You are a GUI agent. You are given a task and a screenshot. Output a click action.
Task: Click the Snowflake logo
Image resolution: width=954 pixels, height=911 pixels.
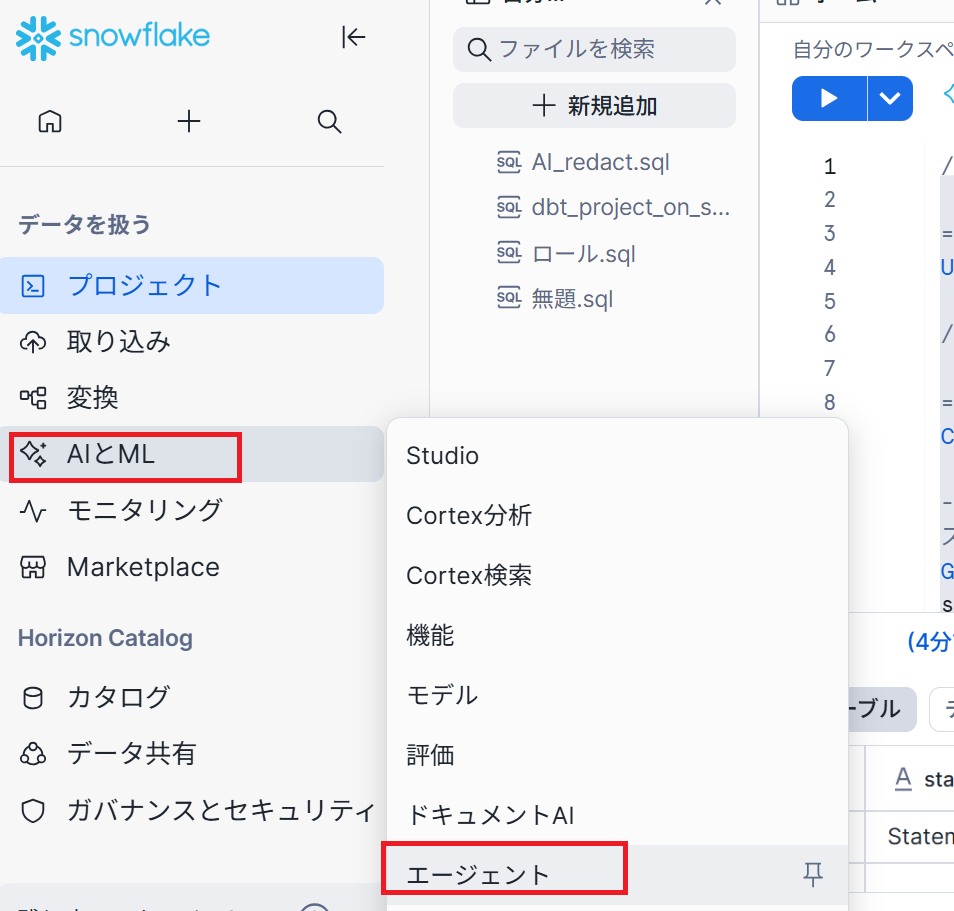(110, 38)
